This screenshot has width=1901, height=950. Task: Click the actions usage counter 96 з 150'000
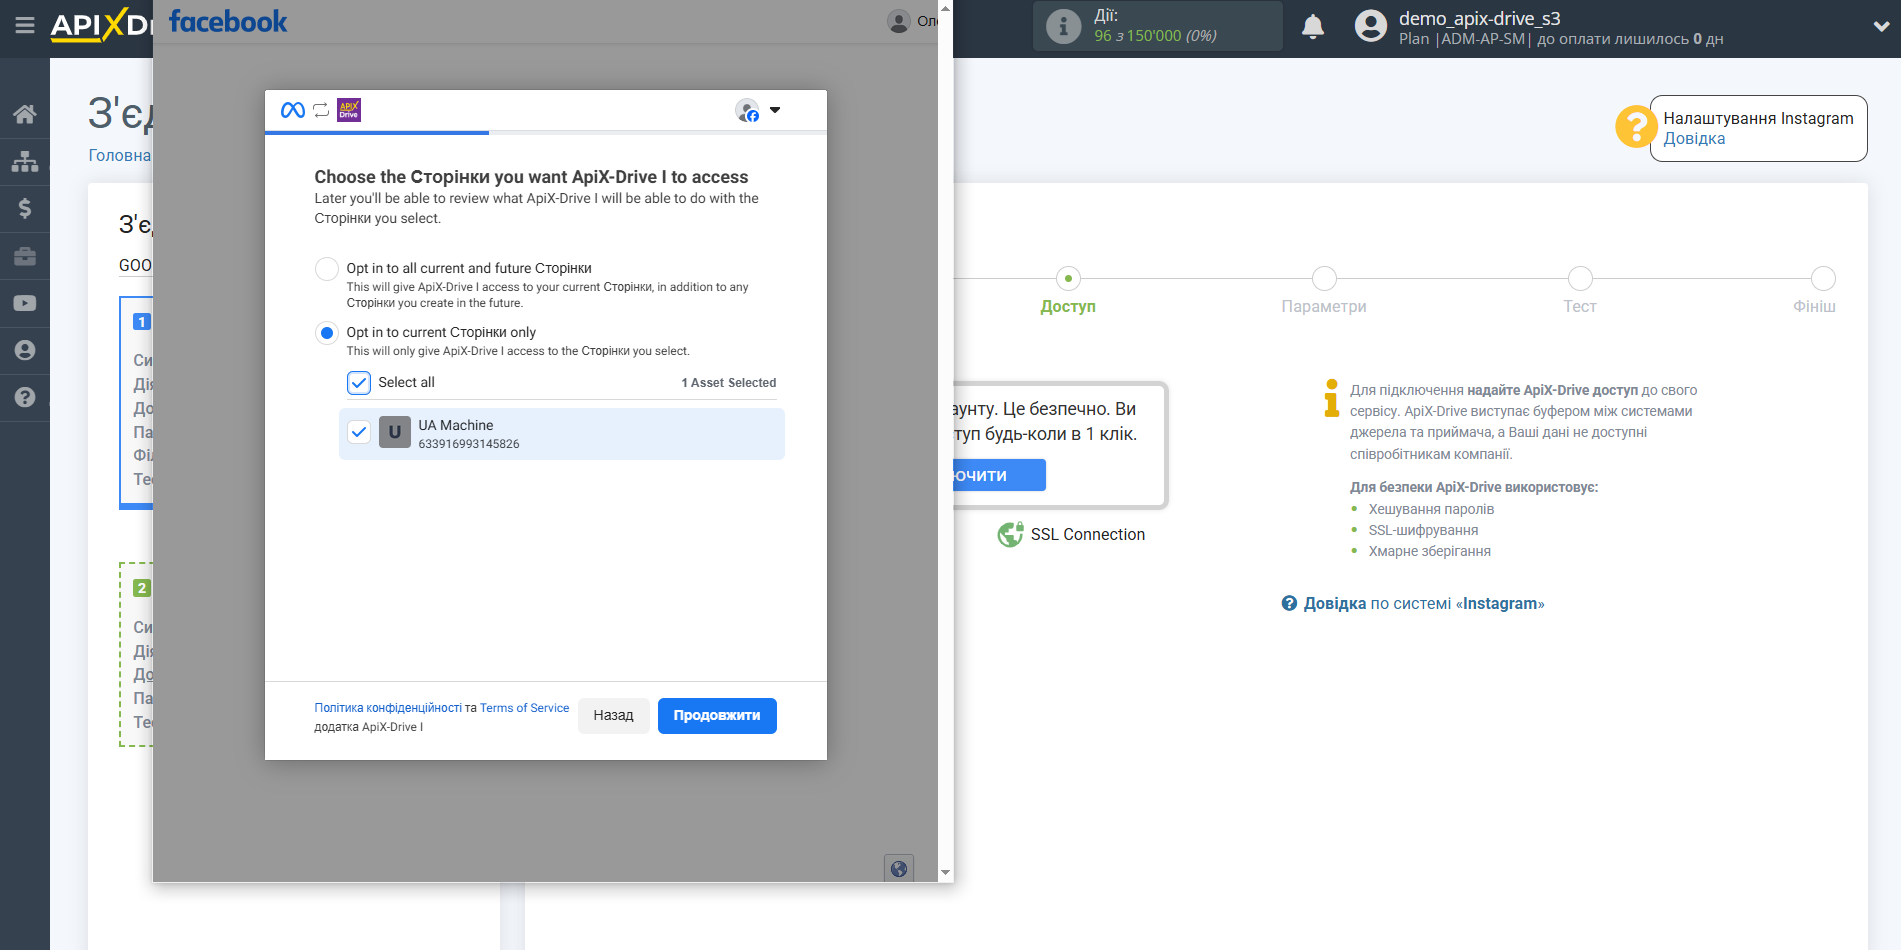click(1155, 36)
